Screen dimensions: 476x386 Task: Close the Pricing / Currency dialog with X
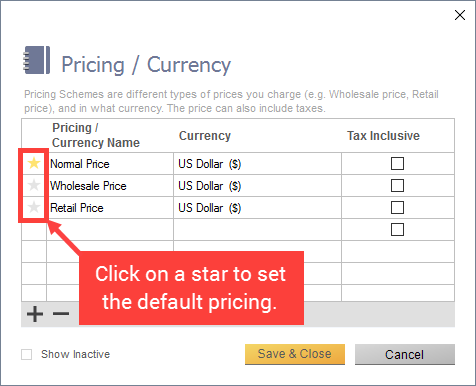click(460, 15)
